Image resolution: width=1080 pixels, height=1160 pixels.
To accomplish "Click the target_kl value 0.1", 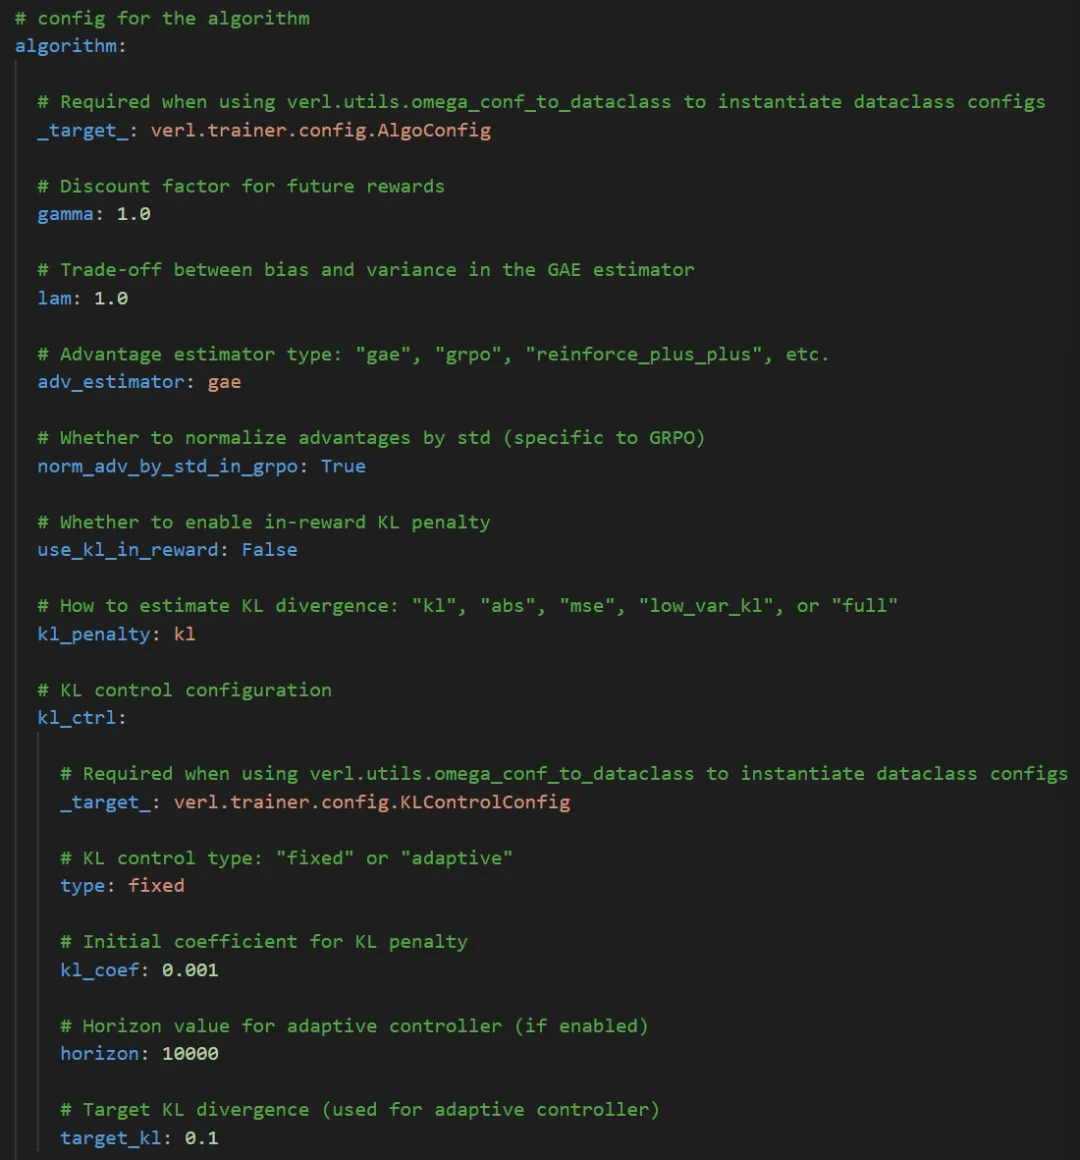I will point(201,1138).
